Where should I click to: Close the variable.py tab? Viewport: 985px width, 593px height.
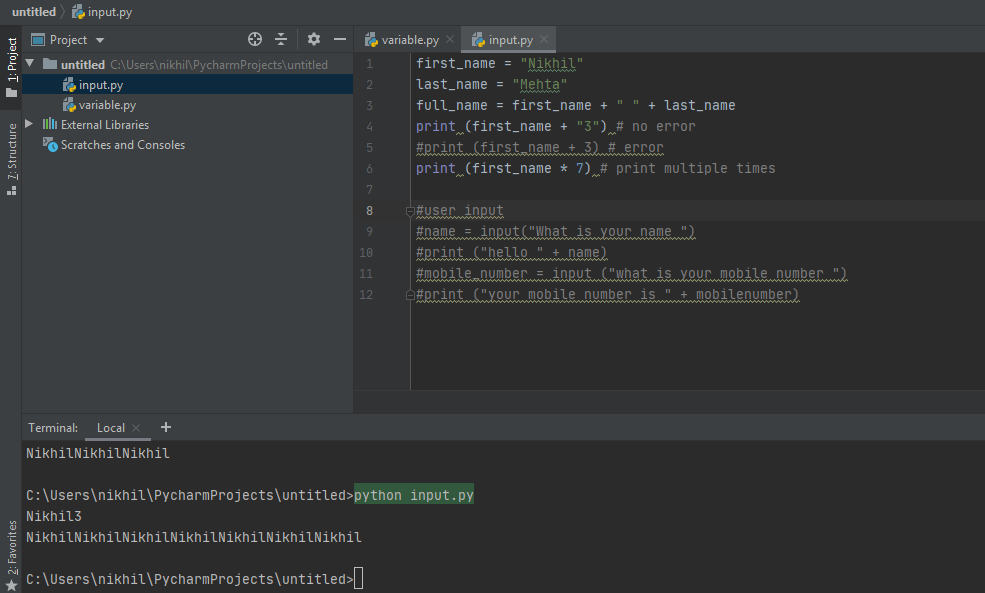tap(450, 39)
